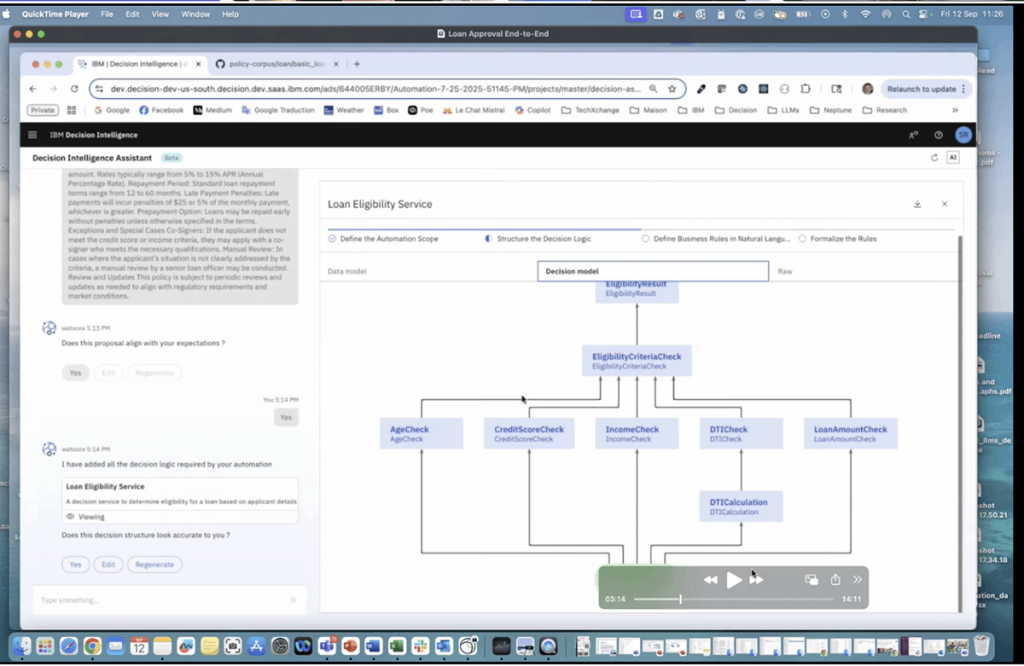Image resolution: width=1024 pixels, height=666 pixels.
Task: Click the zoom magnifier in the address bar
Action: (653, 89)
